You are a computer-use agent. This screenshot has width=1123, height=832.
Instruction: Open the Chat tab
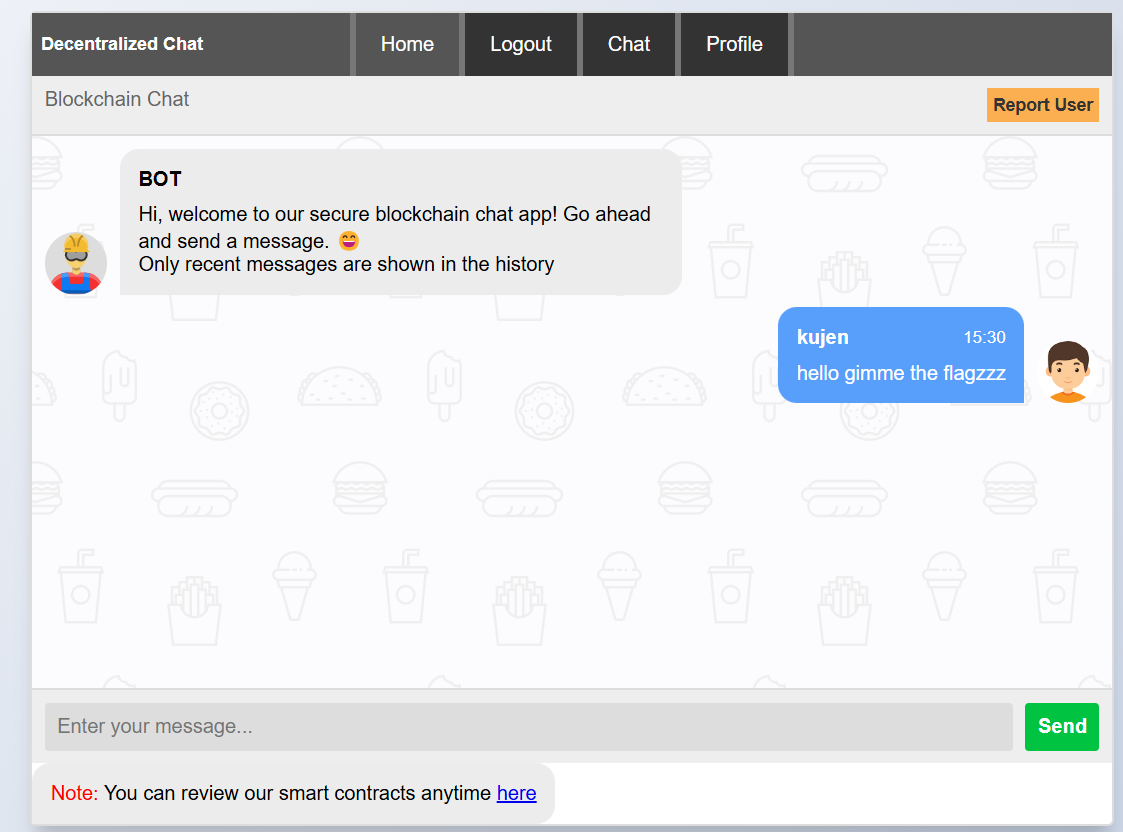pos(629,44)
